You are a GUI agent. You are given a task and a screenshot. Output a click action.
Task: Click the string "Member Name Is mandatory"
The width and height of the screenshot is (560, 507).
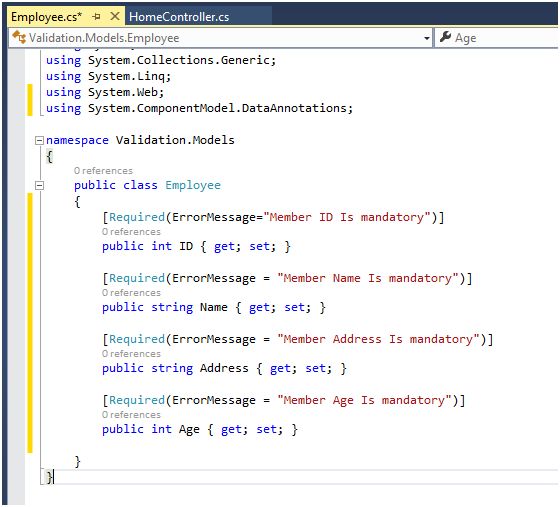click(368, 278)
